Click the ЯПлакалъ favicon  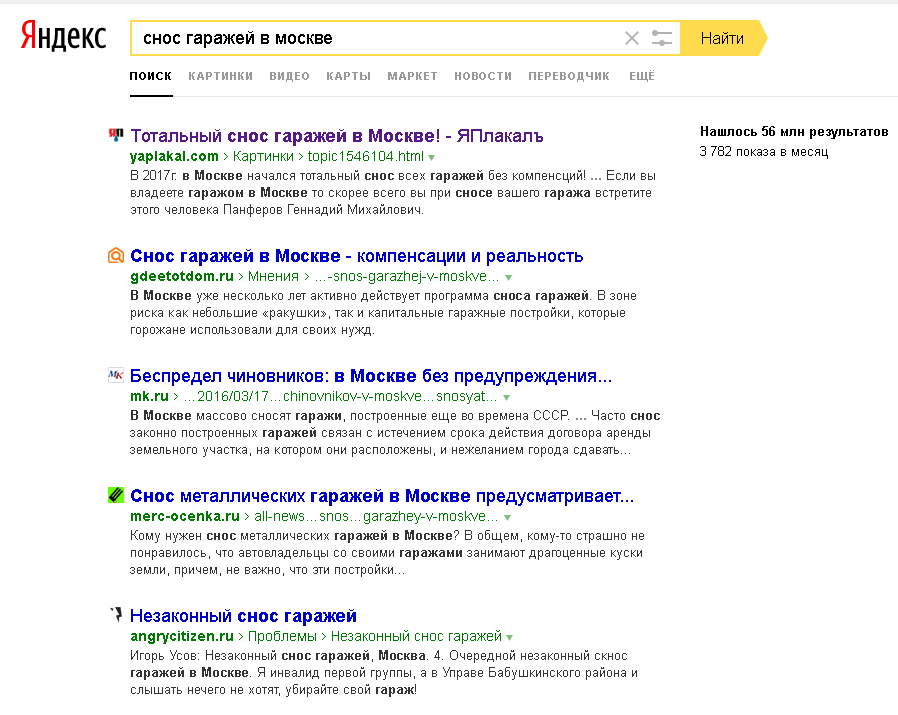tap(116, 135)
